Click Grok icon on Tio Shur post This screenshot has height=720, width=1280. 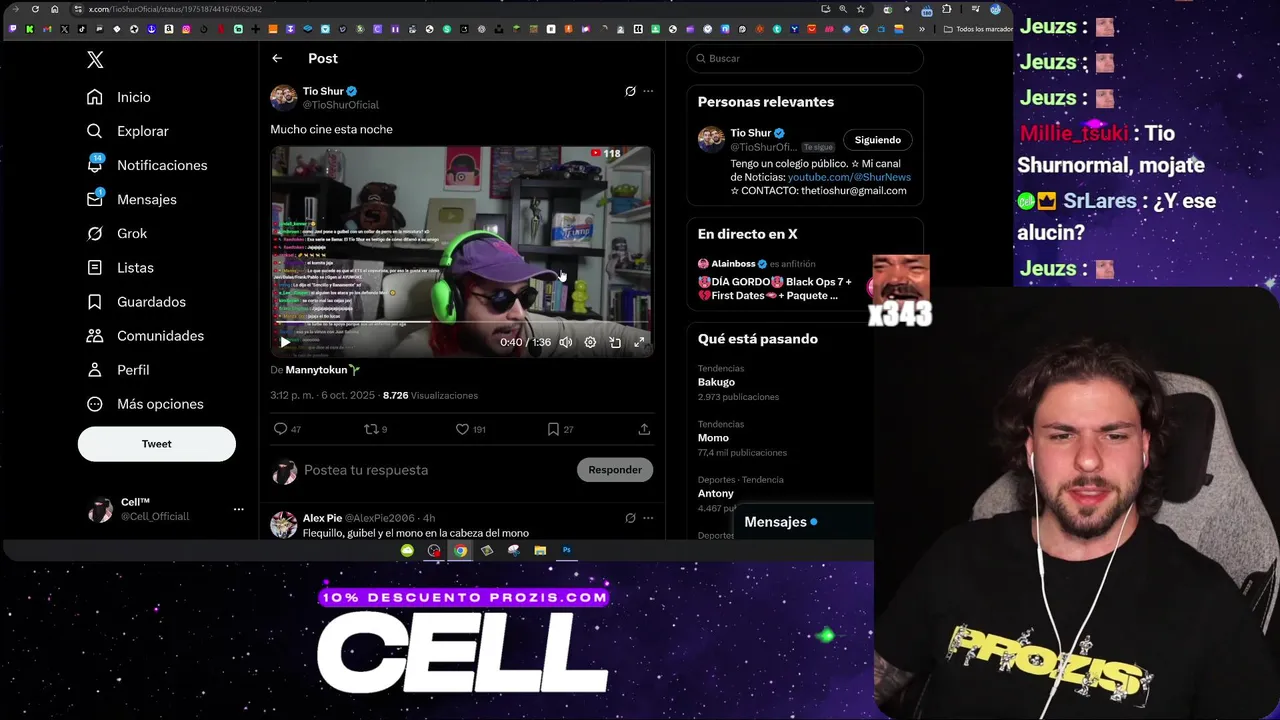pos(630,91)
